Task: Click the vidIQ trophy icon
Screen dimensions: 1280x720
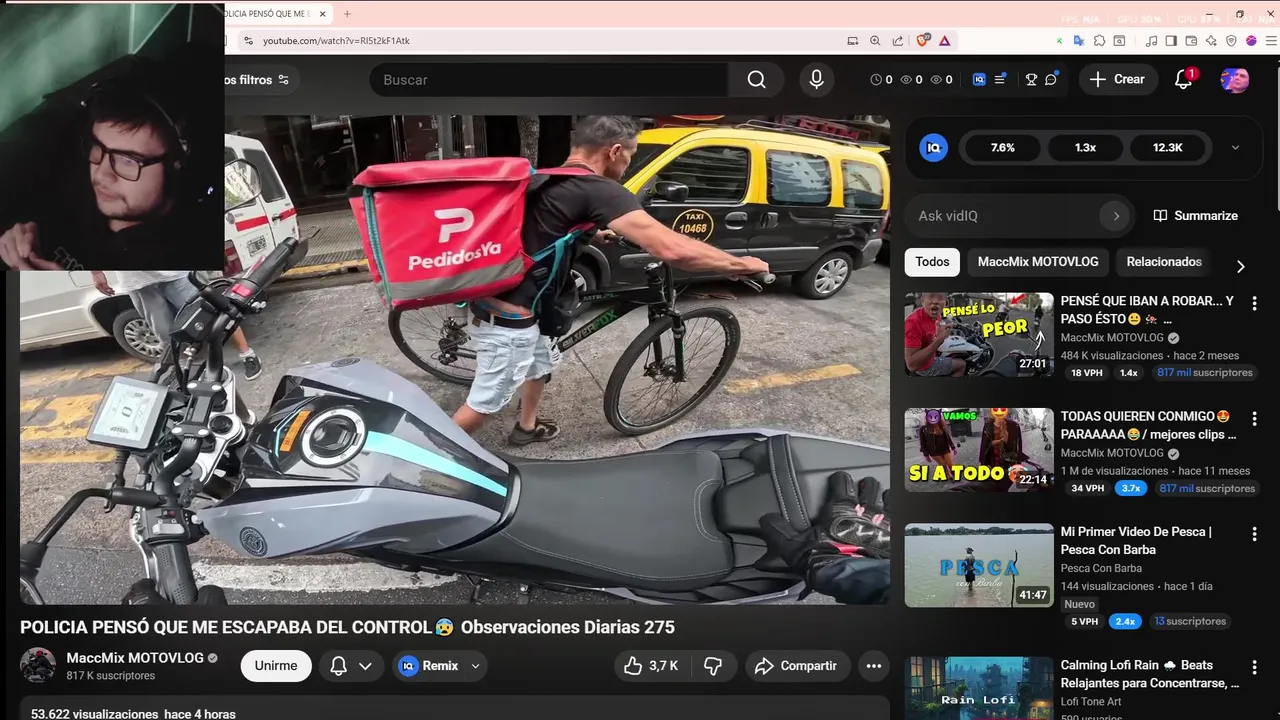Action: [1031, 80]
